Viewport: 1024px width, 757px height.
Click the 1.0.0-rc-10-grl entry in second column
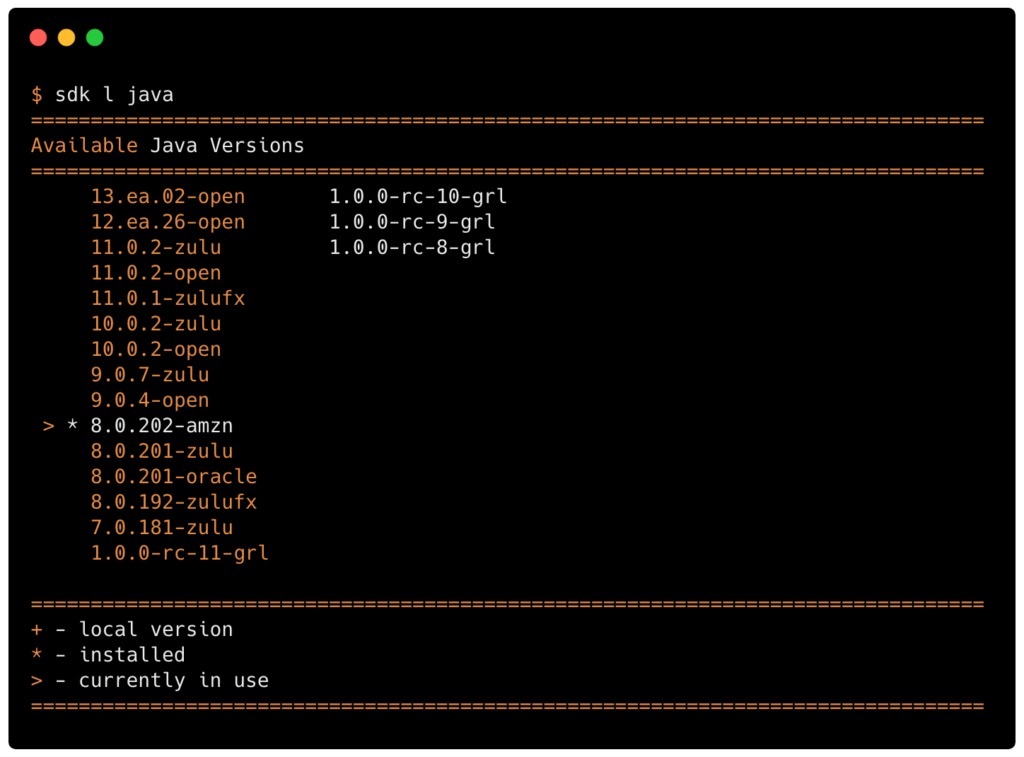pos(417,196)
